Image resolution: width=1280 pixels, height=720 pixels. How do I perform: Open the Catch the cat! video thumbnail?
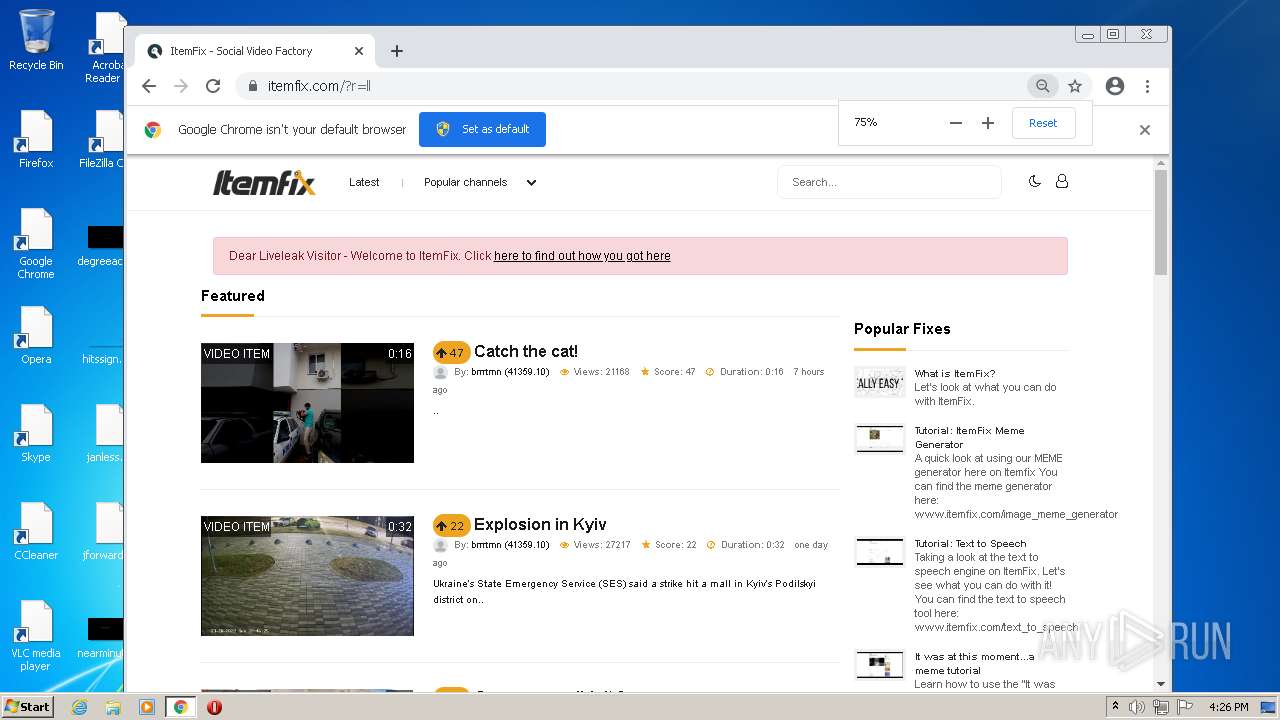pyautogui.click(x=307, y=403)
